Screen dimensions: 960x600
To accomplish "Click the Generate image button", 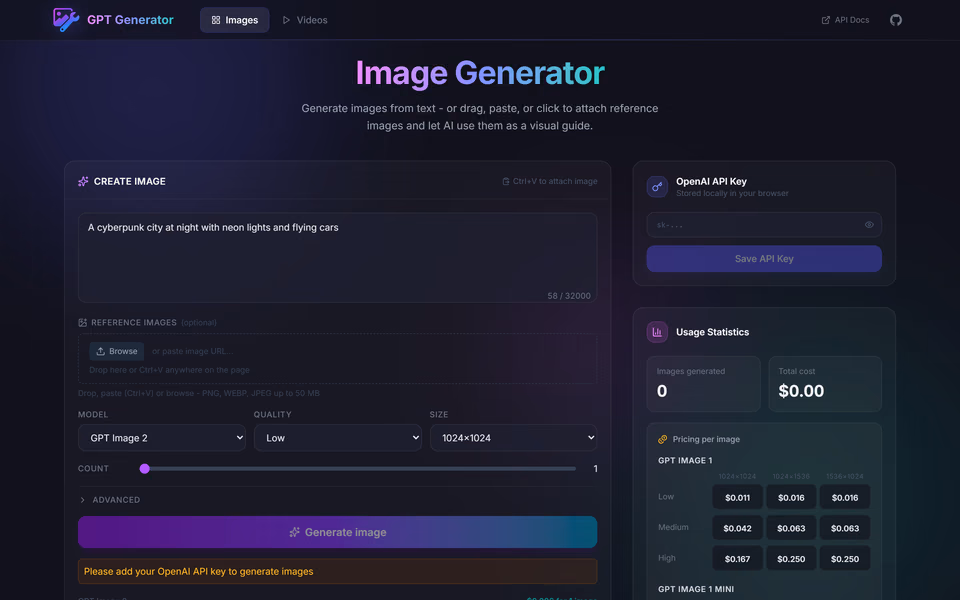I will tap(337, 532).
